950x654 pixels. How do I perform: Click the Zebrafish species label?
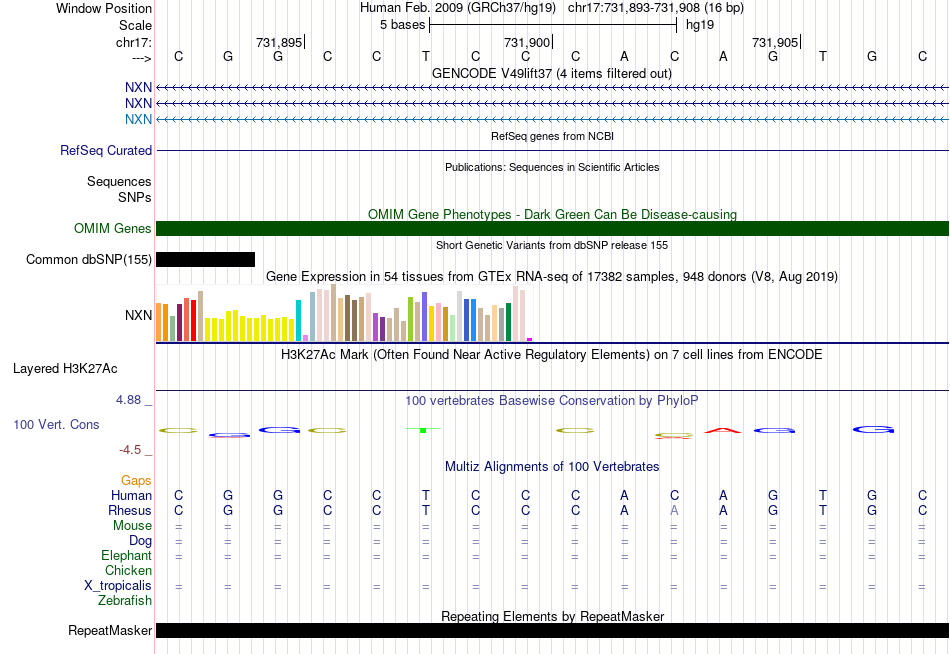[x=125, y=601]
